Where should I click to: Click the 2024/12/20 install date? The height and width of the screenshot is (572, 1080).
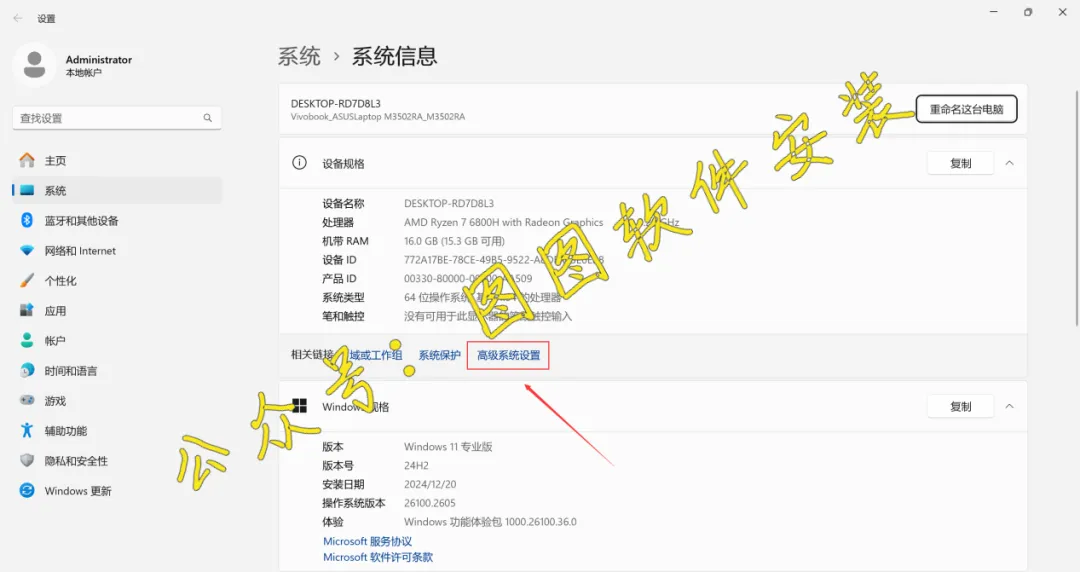(430, 484)
